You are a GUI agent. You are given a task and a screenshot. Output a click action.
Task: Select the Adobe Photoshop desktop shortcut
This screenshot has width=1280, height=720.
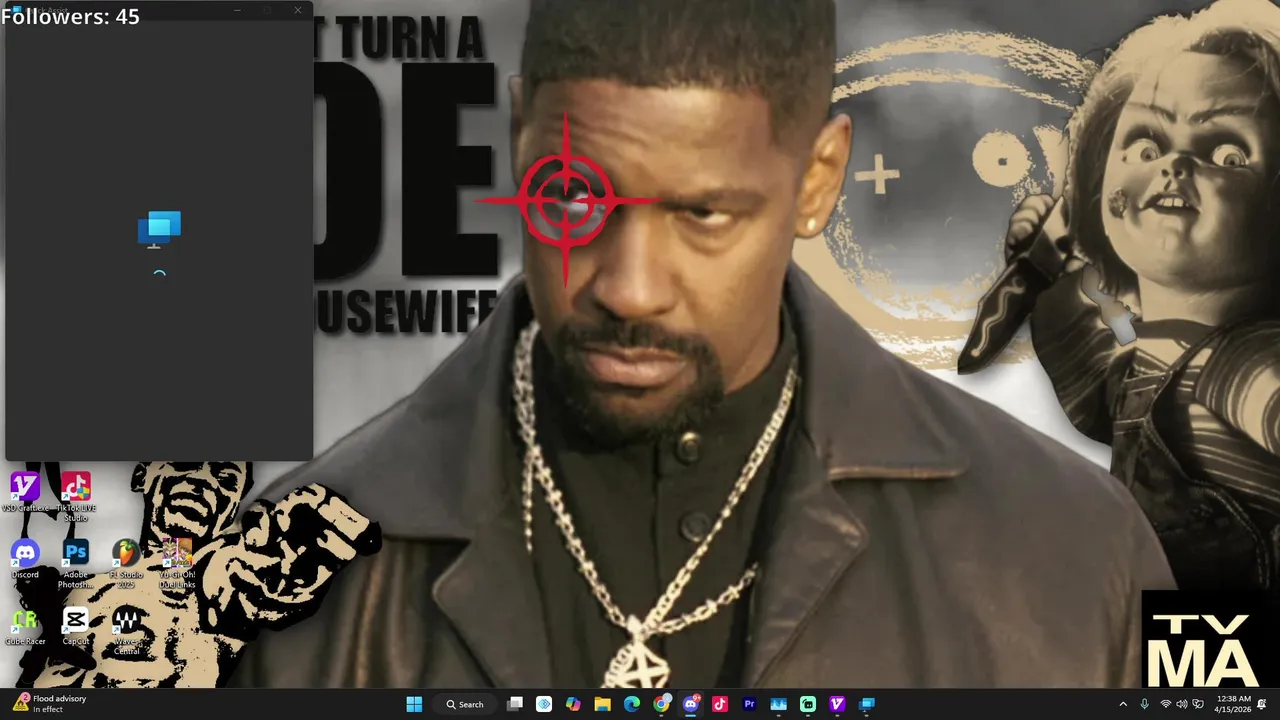click(76, 564)
